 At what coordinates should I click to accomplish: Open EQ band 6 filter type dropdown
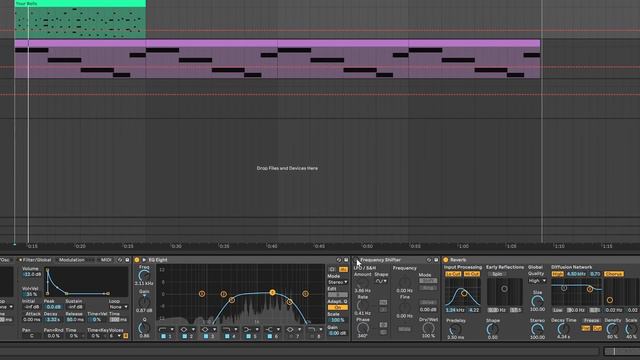[x=278, y=329]
